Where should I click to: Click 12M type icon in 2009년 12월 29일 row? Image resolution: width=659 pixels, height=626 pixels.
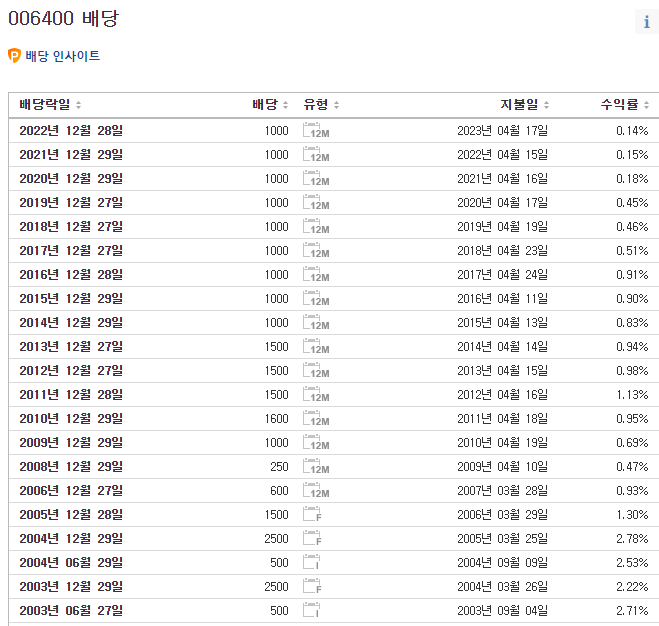[x=316, y=442]
